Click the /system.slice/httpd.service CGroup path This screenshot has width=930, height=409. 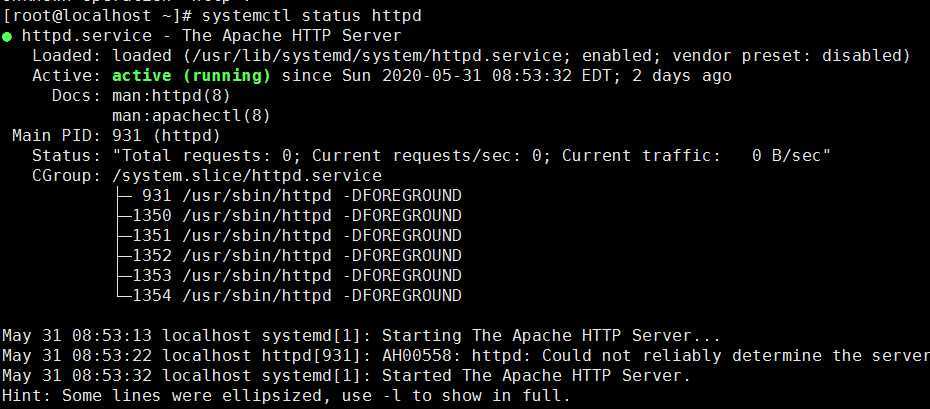(247, 176)
